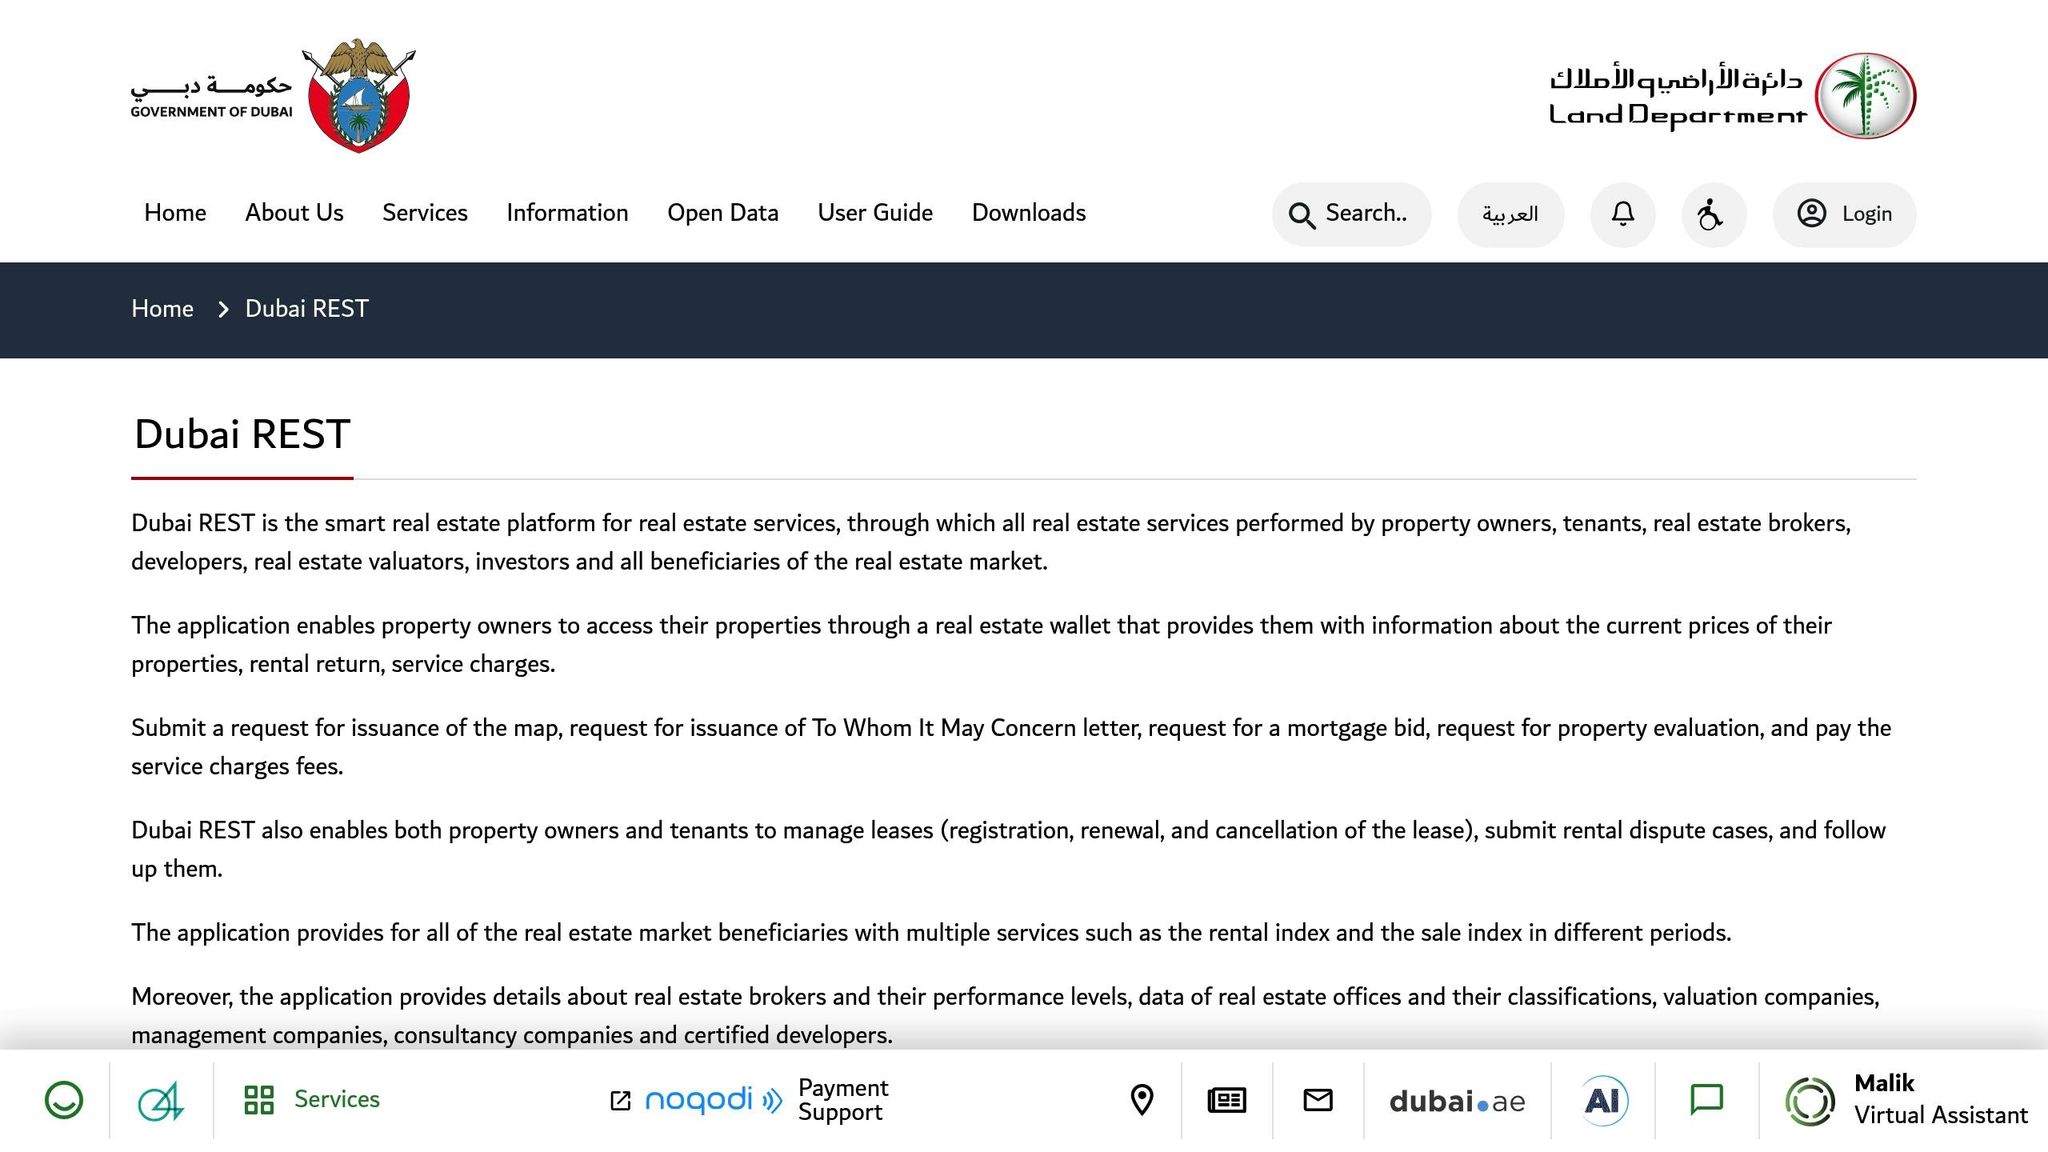Click the Government of Dubai logo
This screenshot has height=1152, width=2048.
(x=273, y=95)
